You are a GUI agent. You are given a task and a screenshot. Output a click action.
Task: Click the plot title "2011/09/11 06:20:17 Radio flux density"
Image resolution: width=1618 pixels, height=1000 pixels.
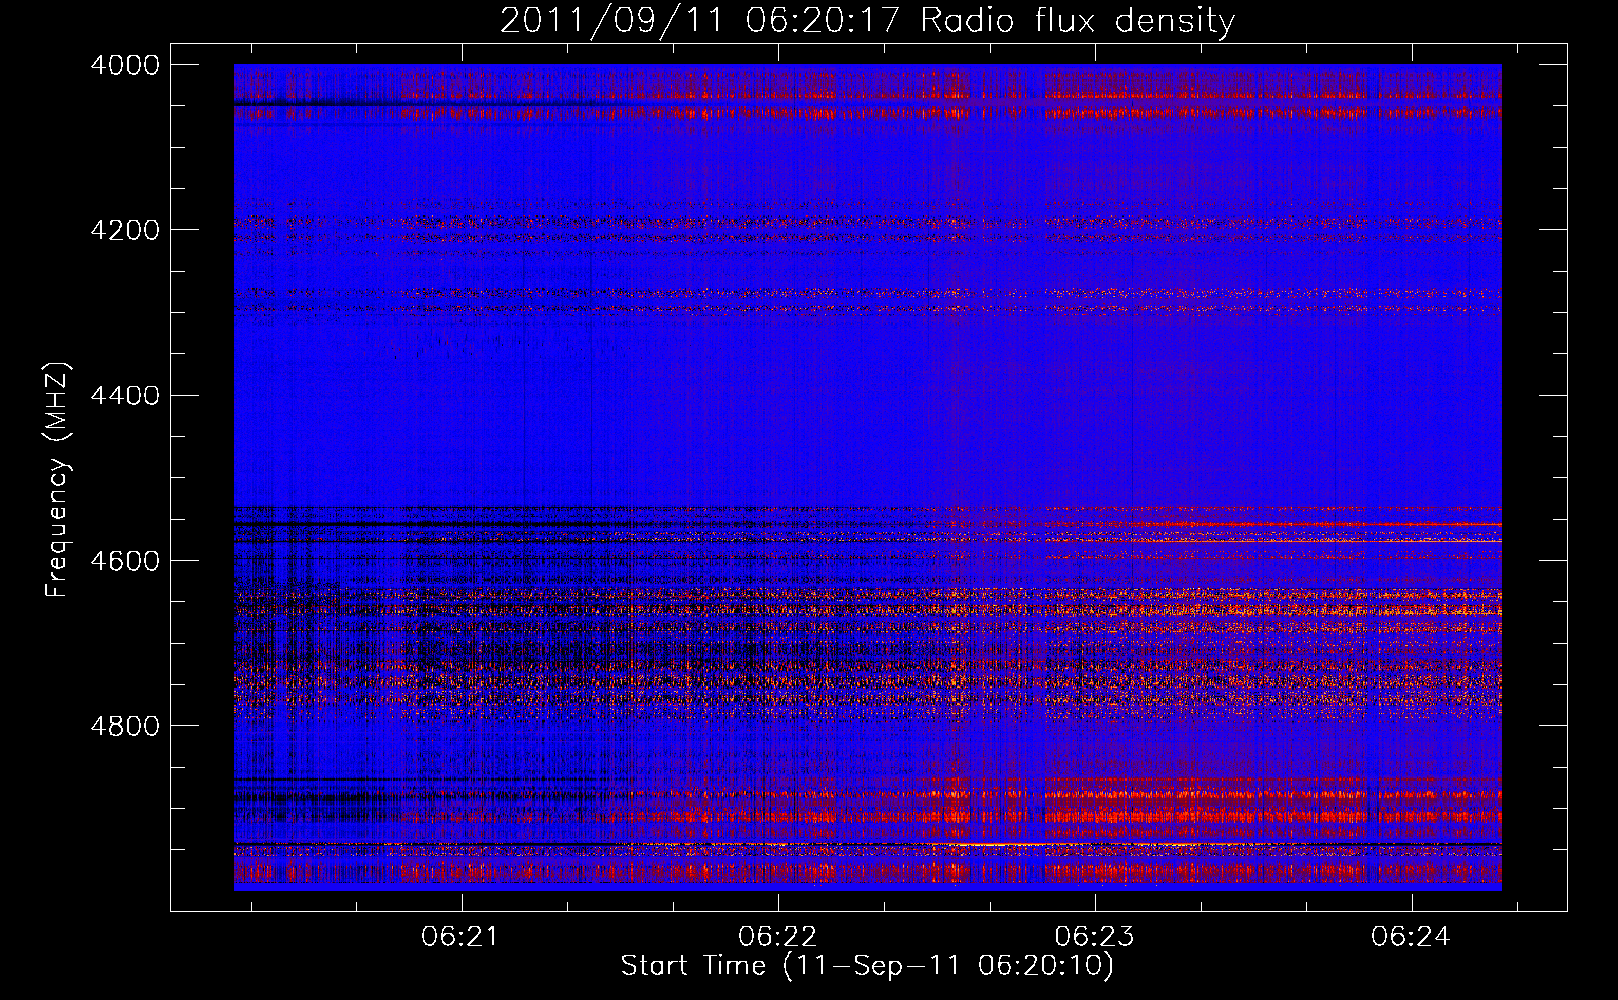(867, 21)
